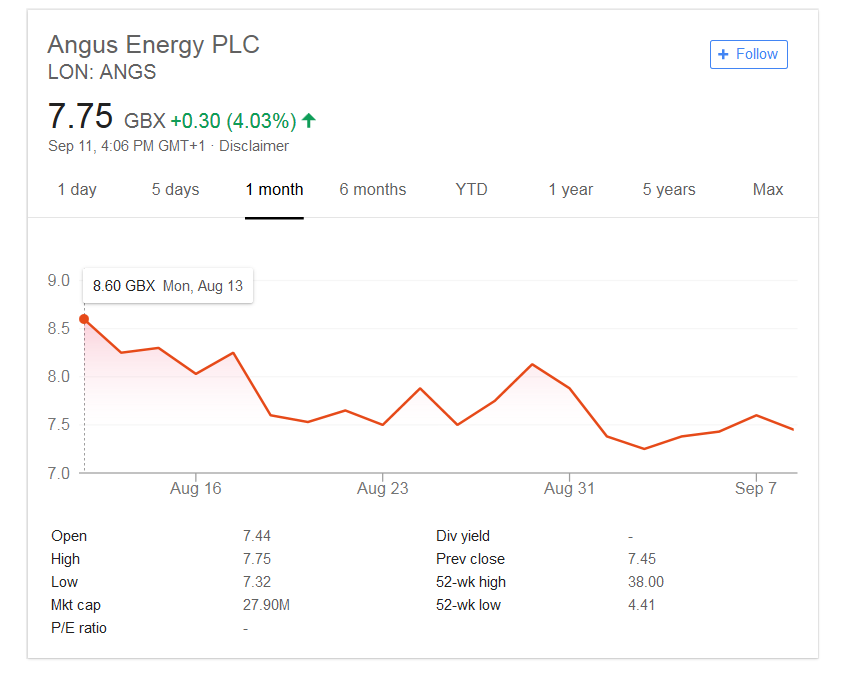Screen dimensions: 843x673
Task: Click the 52-wk low value 4.41
Action: tap(641, 605)
